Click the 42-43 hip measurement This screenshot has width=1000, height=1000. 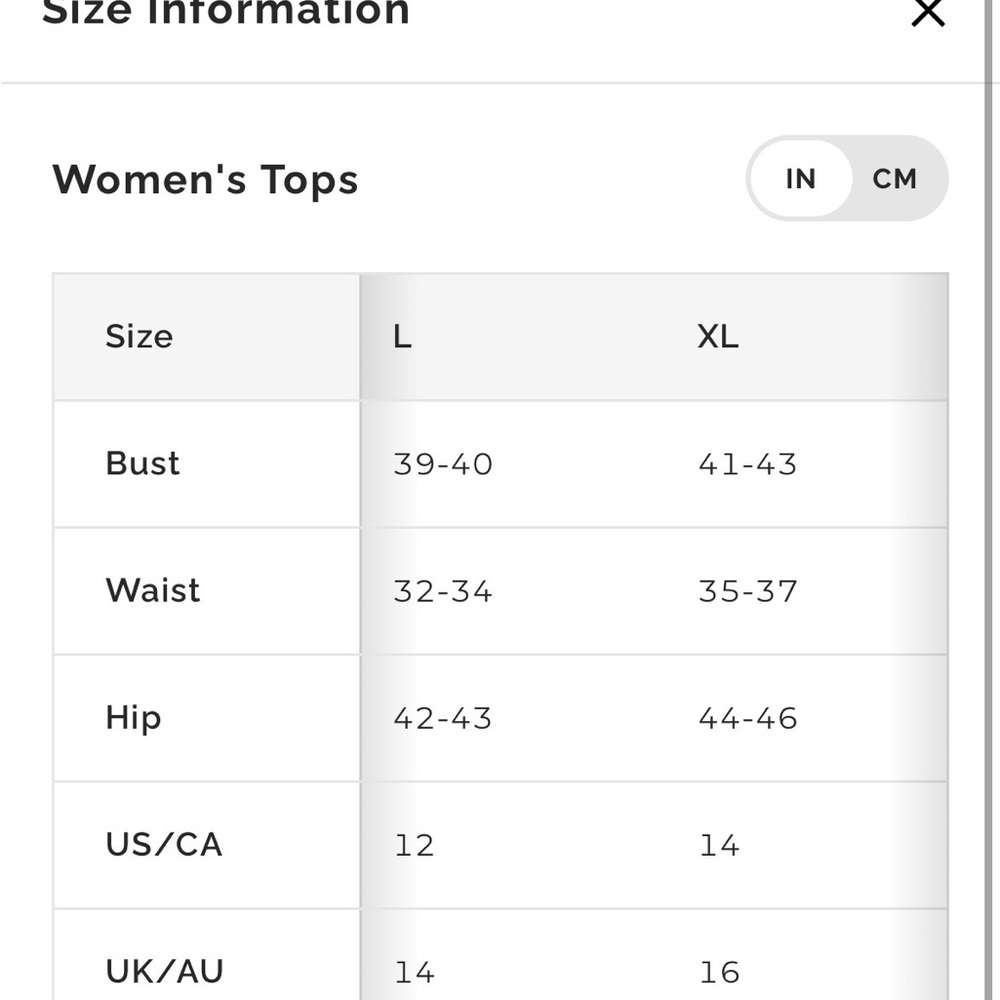coord(443,718)
